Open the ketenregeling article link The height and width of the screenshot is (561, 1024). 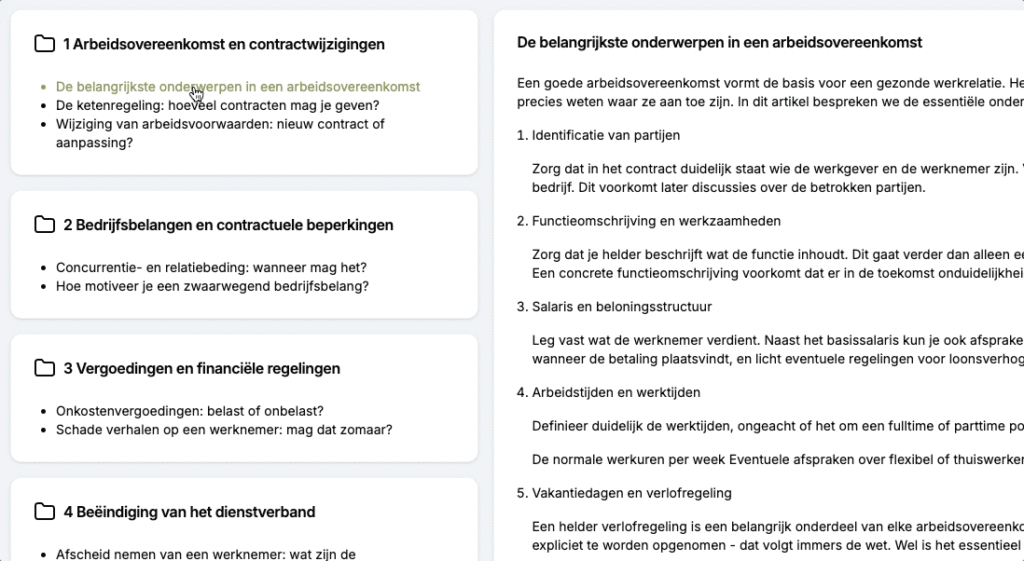[x=217, y=105]
